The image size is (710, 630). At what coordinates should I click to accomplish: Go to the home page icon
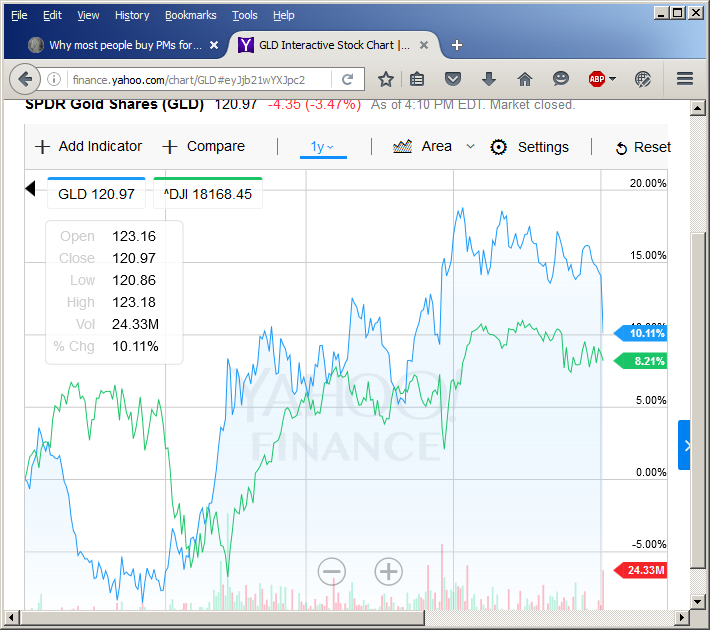coord(525,79)
